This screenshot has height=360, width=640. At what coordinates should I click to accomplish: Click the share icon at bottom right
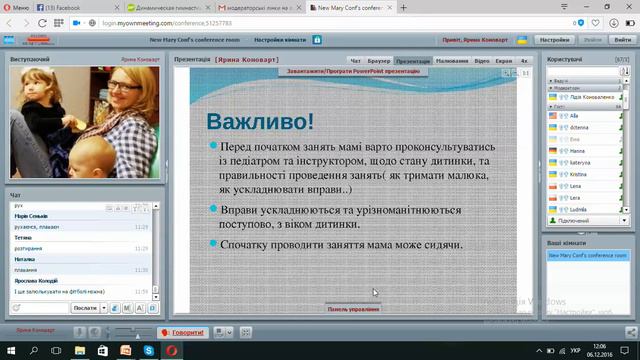[x=631, y=333]
